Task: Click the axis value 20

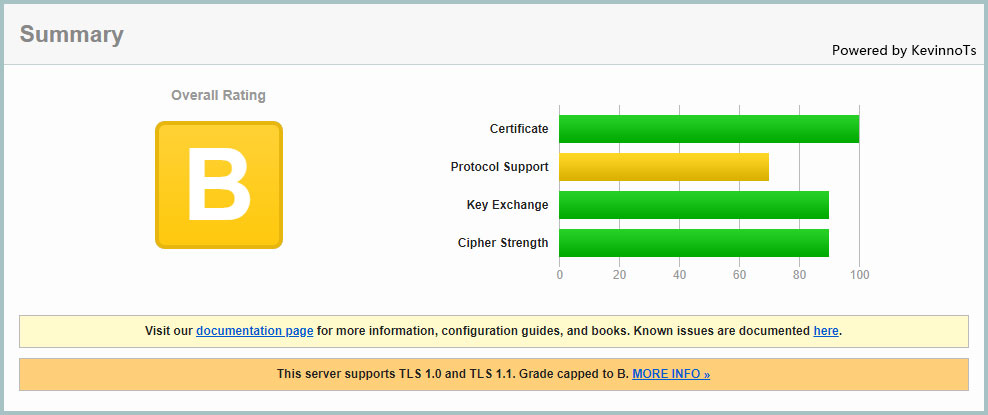Action: tap(619, 275)
